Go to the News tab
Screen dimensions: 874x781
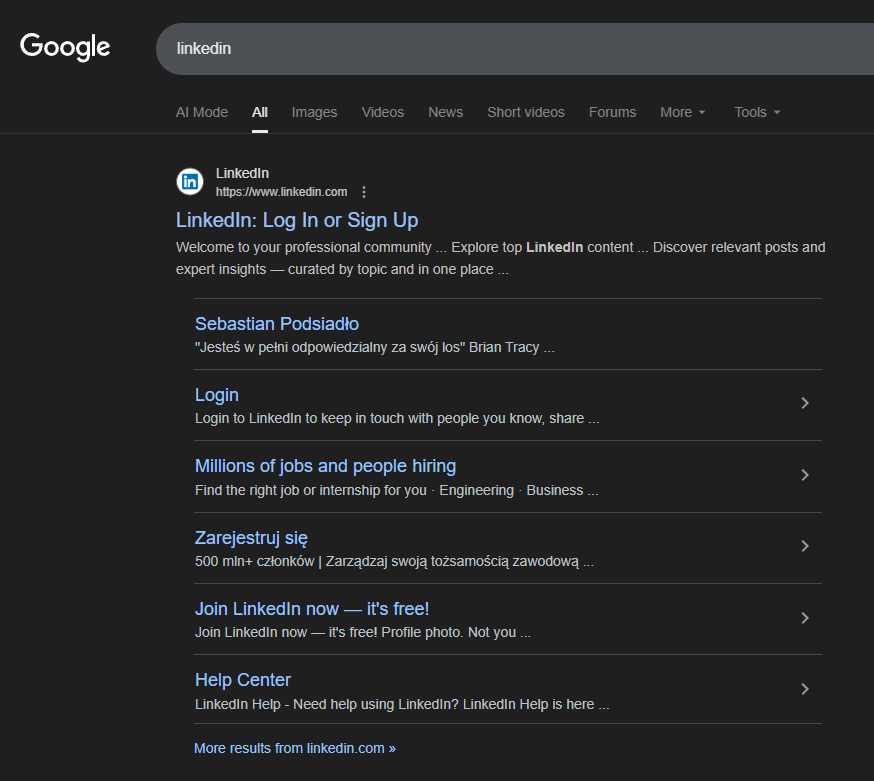445,112
